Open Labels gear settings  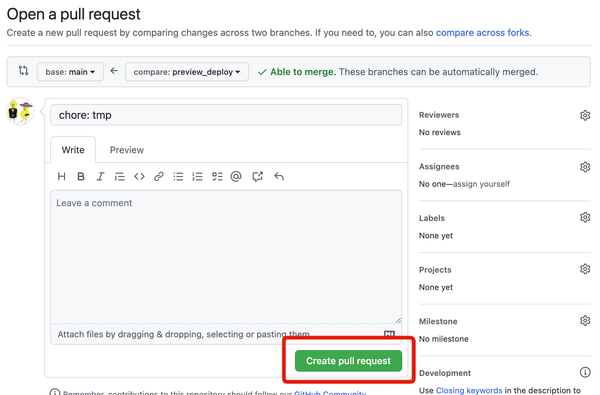pyautogui.click(x=585, y=217)
